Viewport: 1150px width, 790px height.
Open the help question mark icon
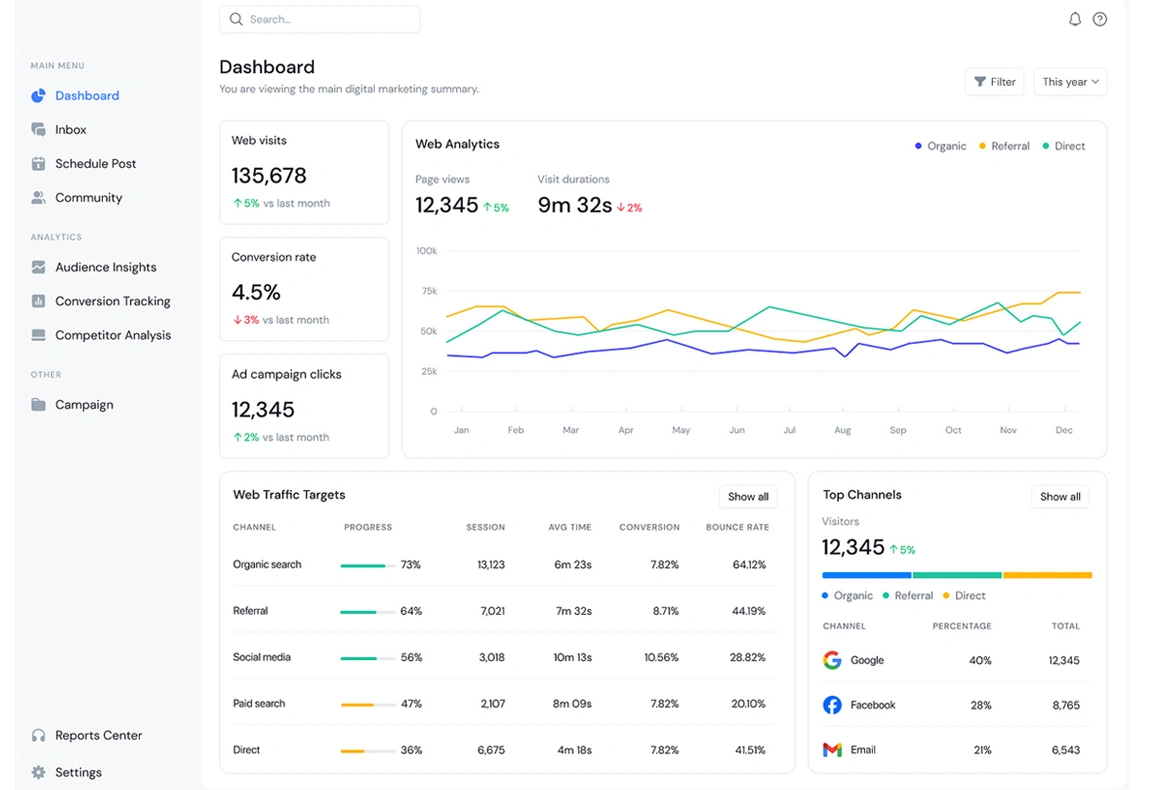click(1100, 19)
